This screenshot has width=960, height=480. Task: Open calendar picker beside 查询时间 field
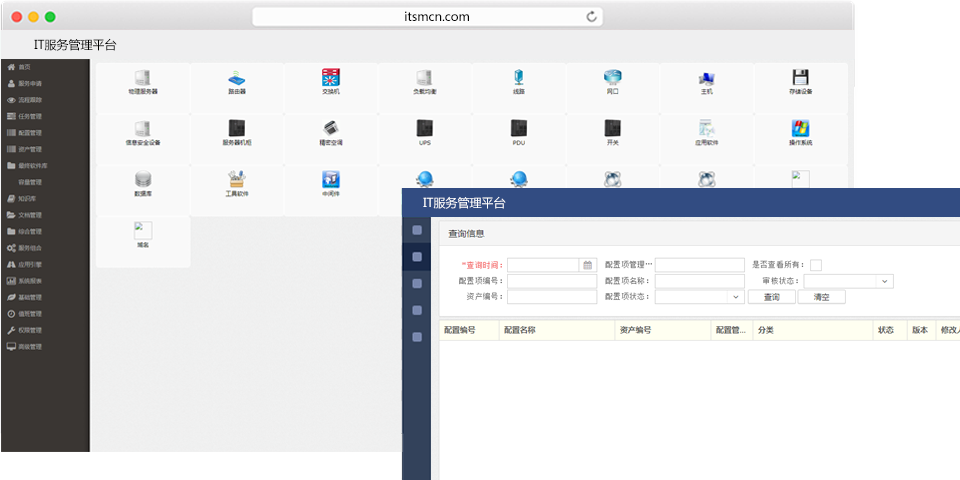[588, 265]
